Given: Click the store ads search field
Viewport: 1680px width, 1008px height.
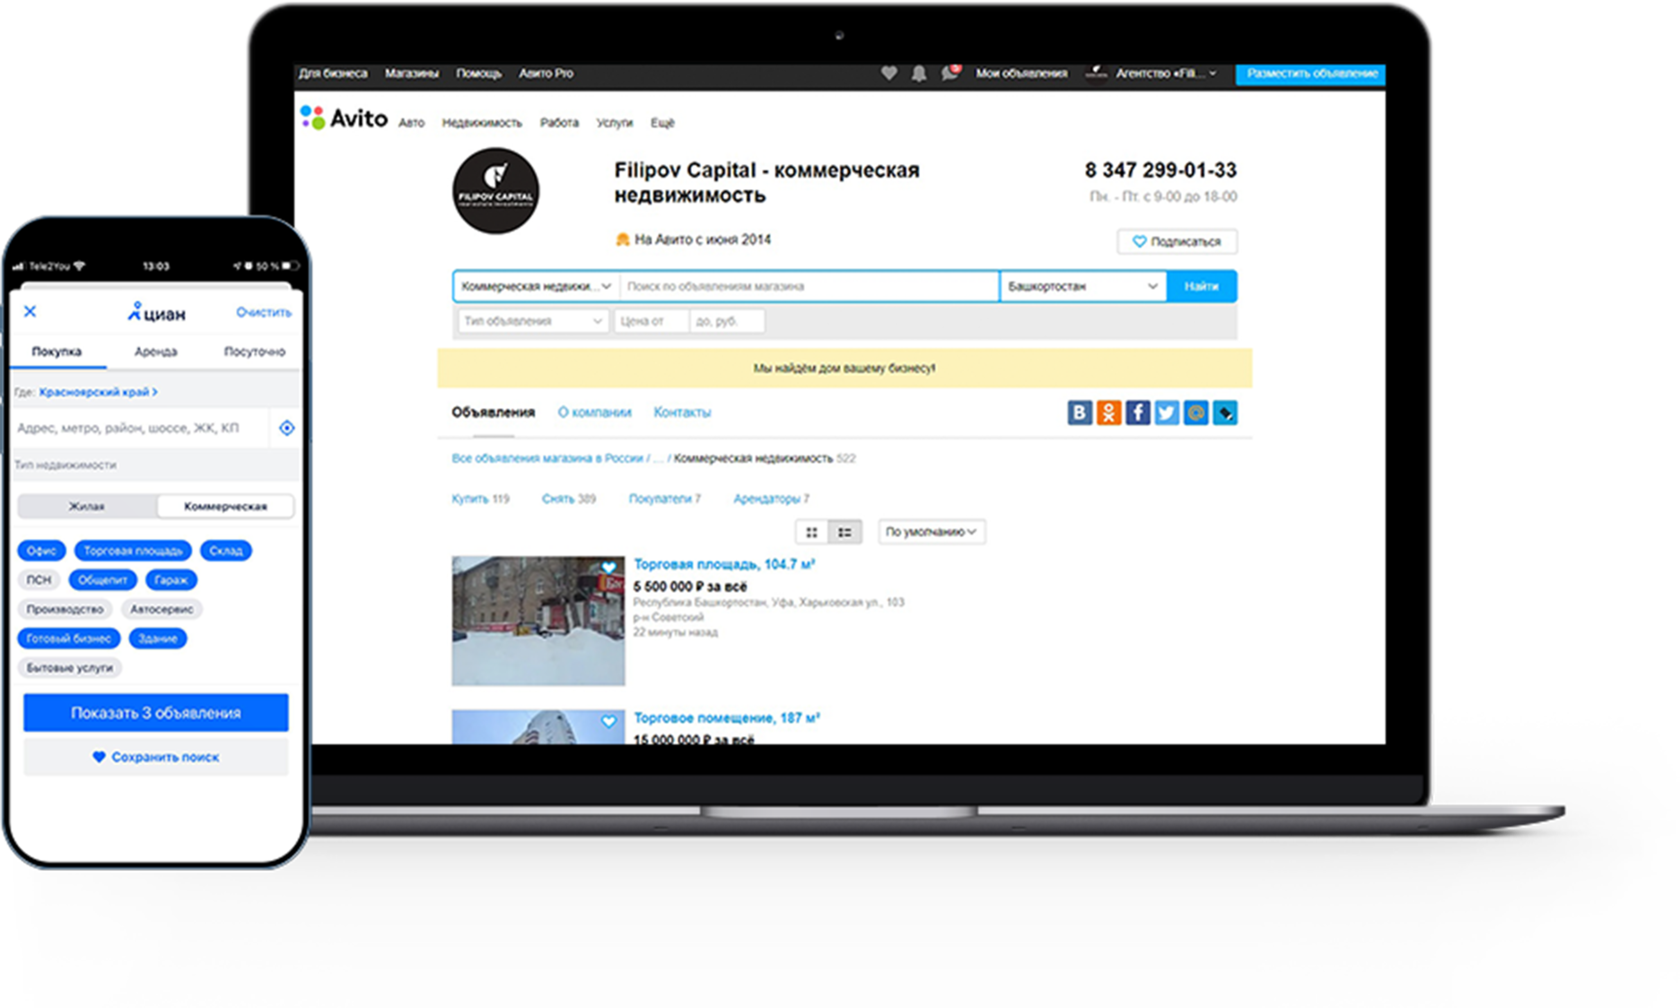Looking at the screenshot, I should (809, 286).
